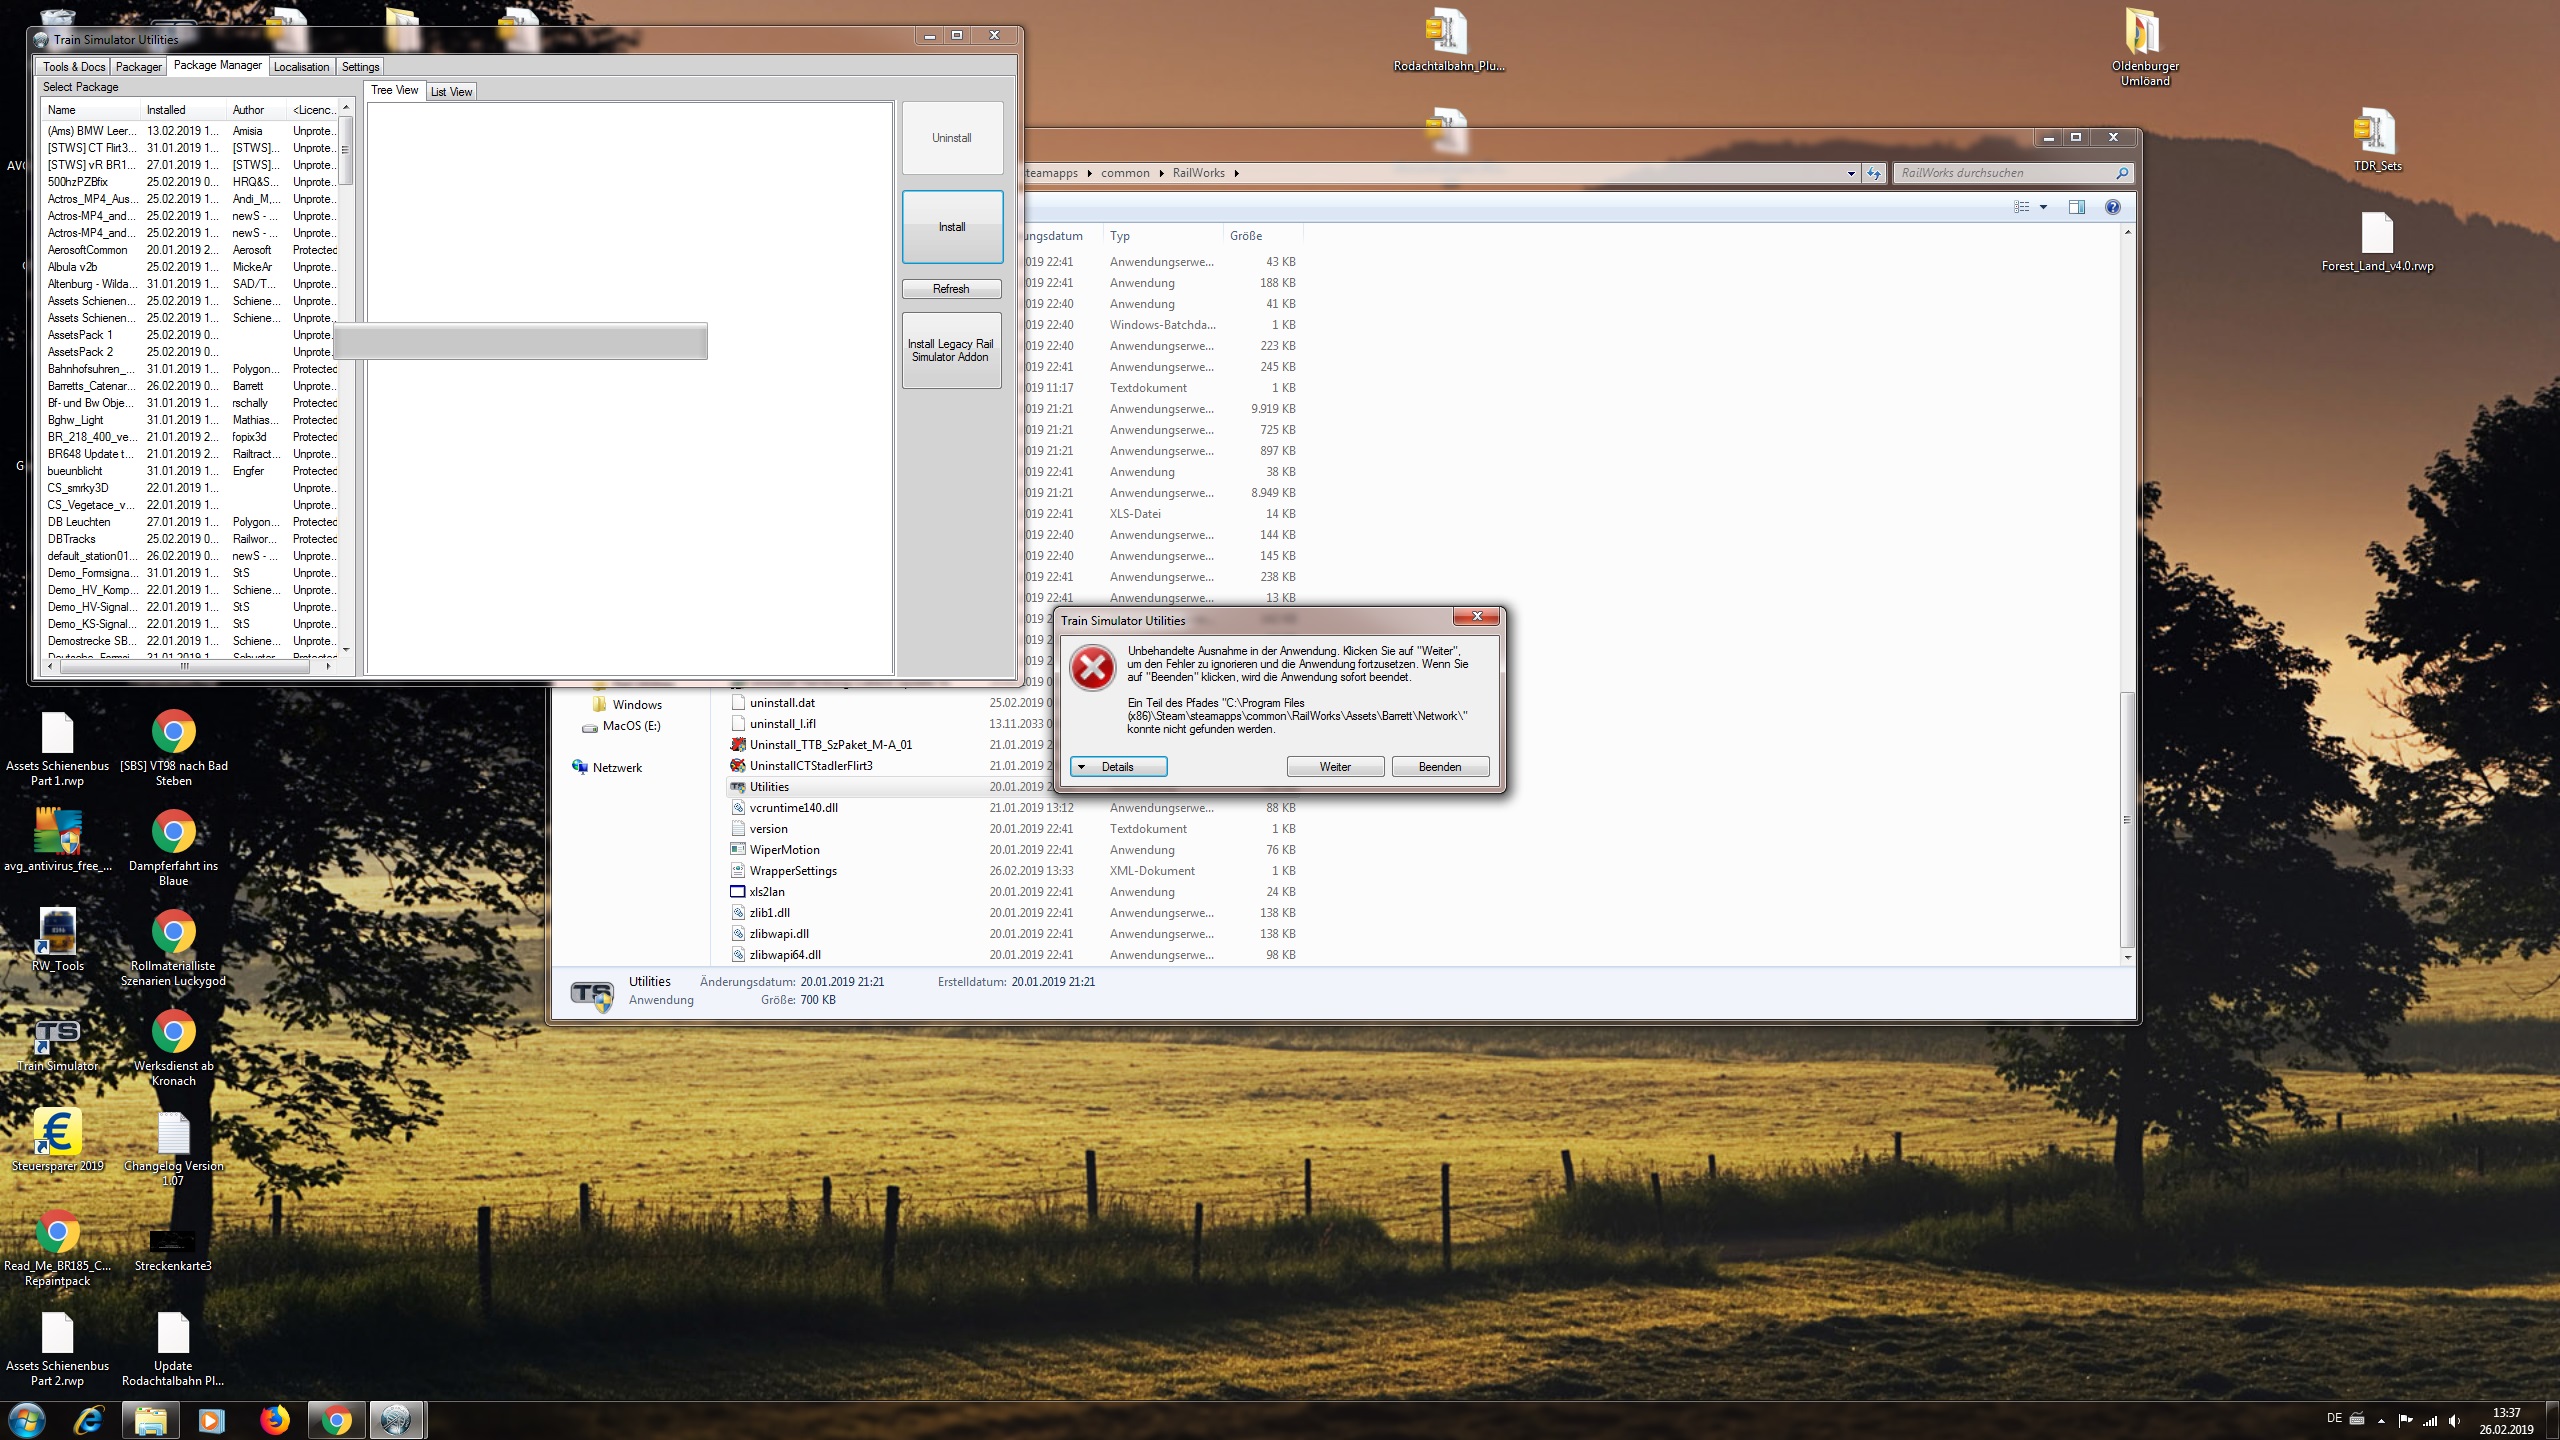Click the Firefox taskbar icon
Viewport: 2560px width, 1440px height.
click(274, 1420)
